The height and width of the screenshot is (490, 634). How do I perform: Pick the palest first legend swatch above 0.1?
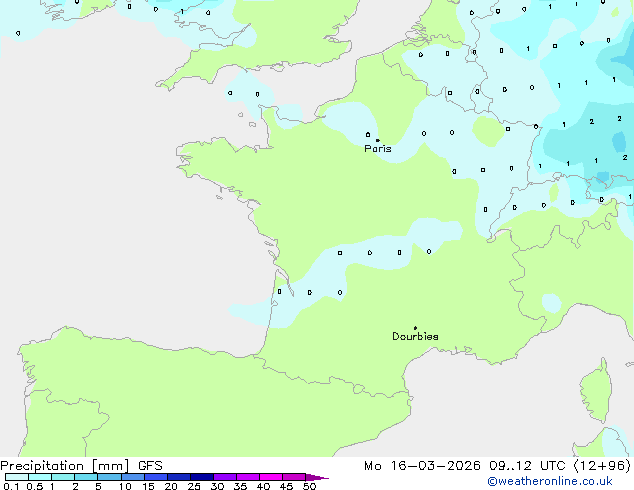(17, 477)
